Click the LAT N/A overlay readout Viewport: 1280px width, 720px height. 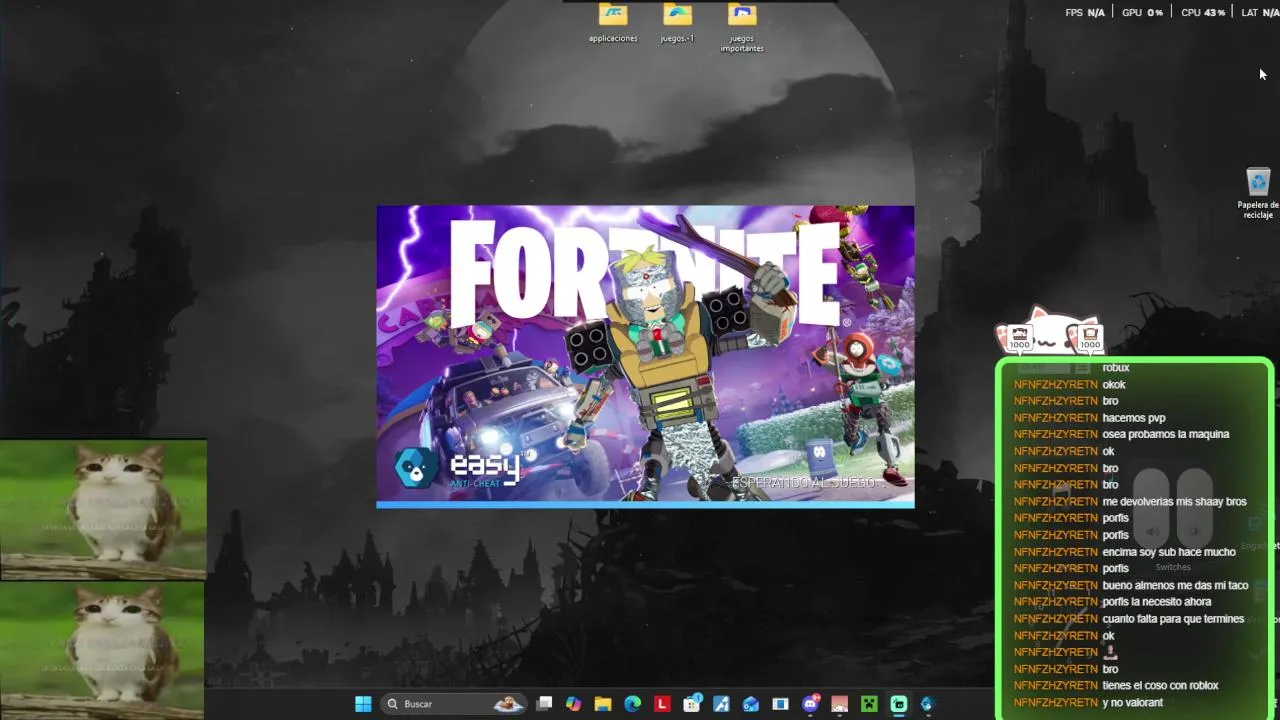[x=1260, y=13]
